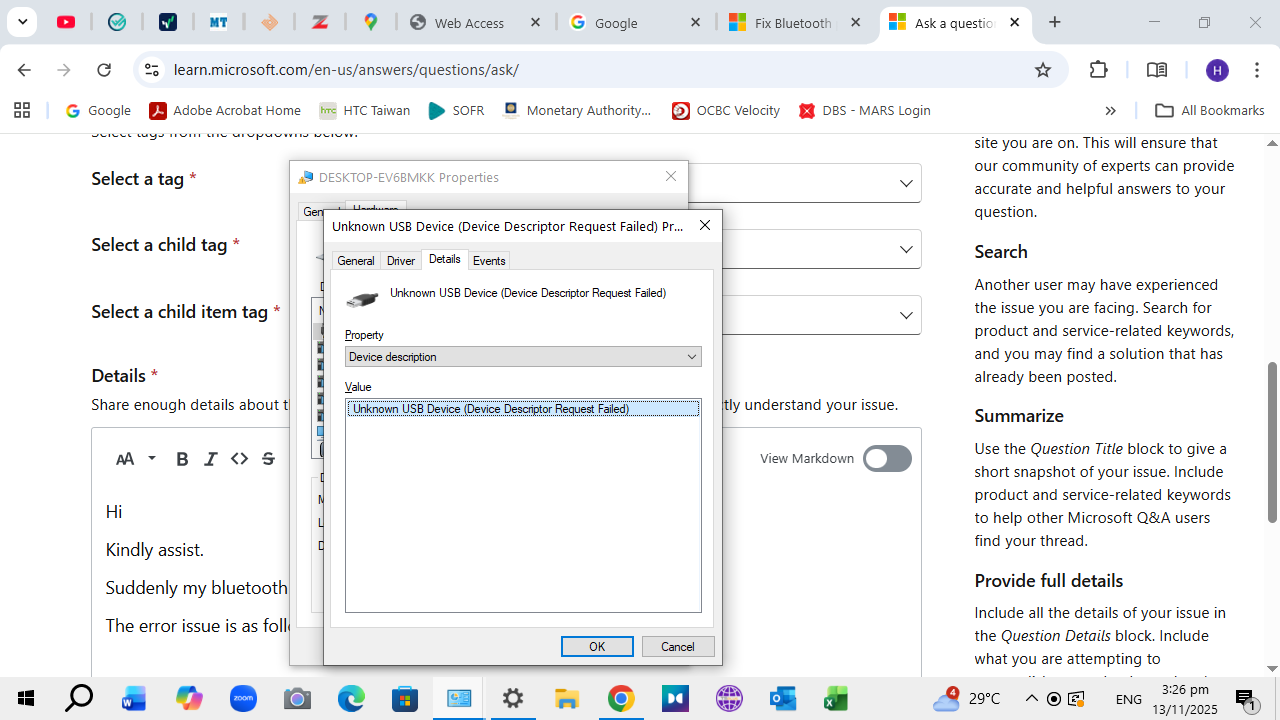
Task: Toggle bold formatting in the Details editor
Action: point(182,459)
